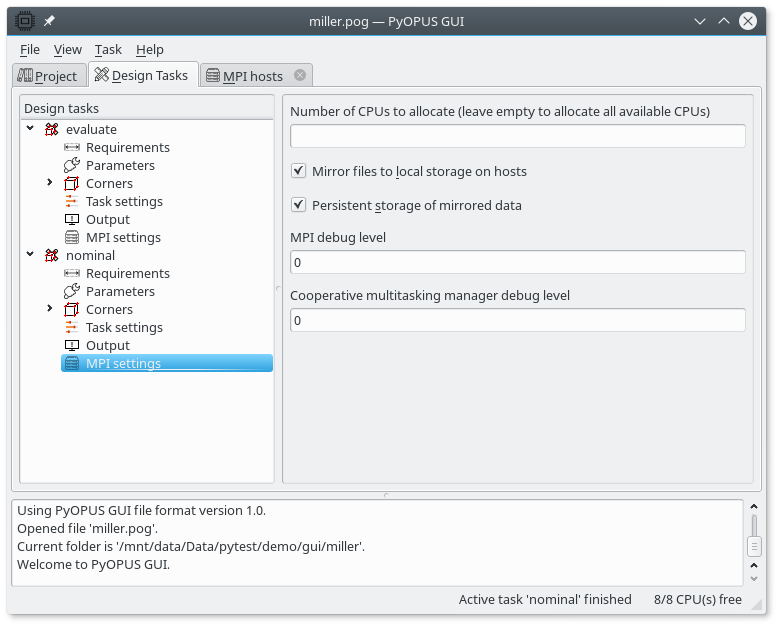Expand Corners under evaluate task
This screenshot has height=627, width=779.
click(x=49, y=183)
